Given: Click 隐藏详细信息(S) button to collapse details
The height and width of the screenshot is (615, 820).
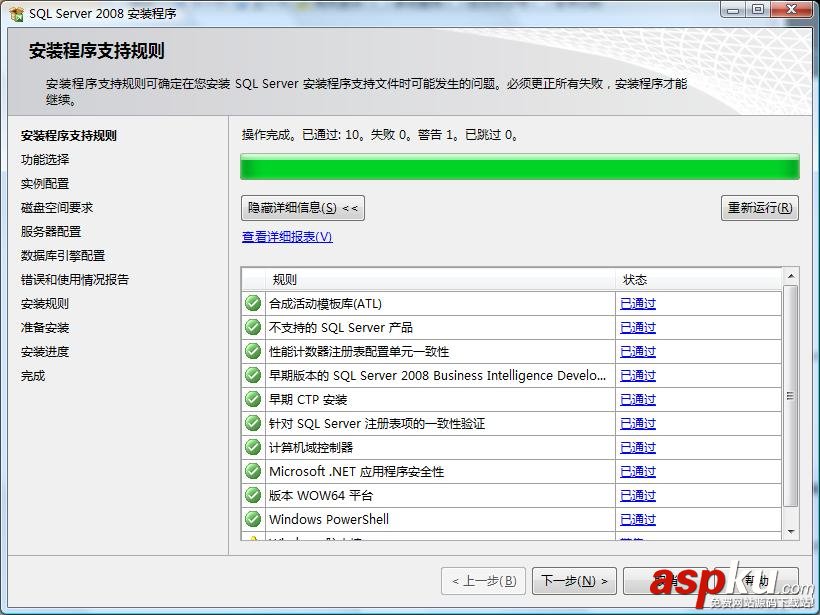Looking at the screenshot, I should pos(303,208).
